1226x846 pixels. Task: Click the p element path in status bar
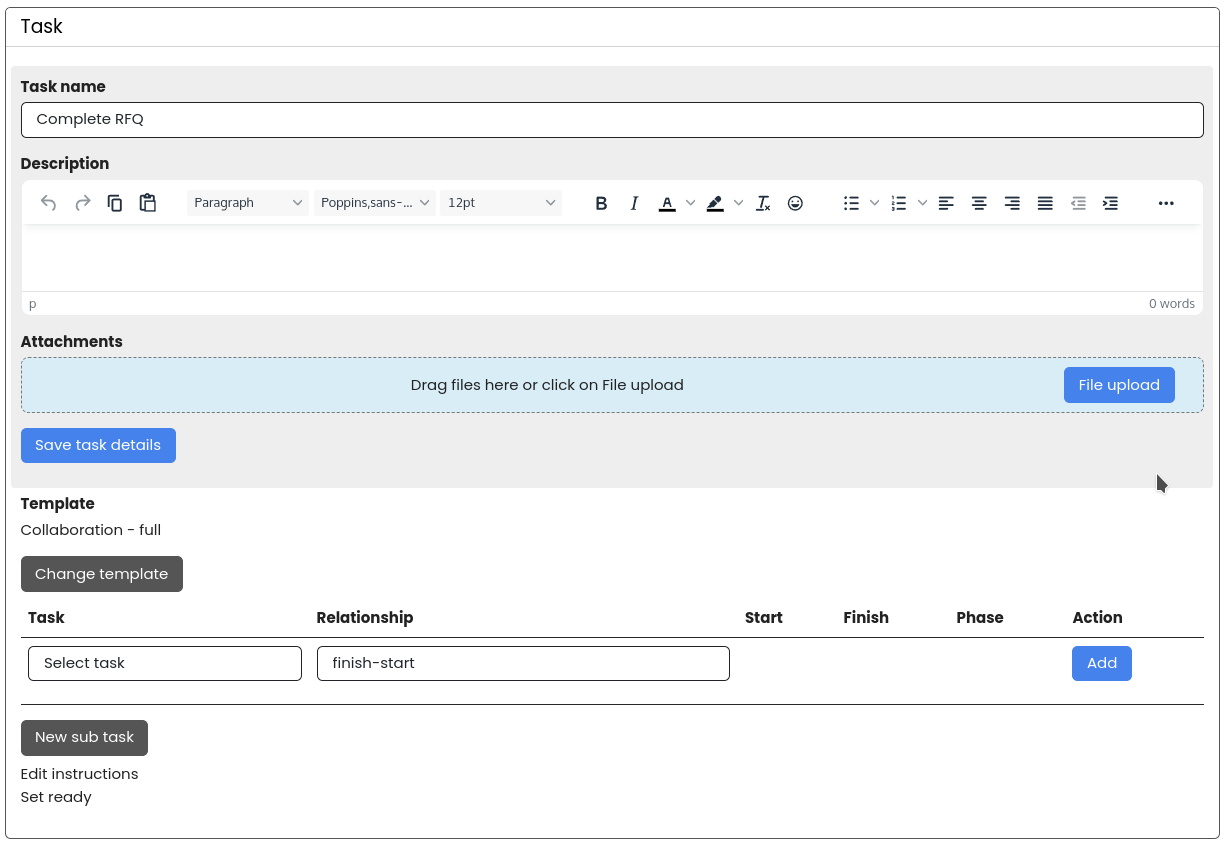tap(33, 304)
